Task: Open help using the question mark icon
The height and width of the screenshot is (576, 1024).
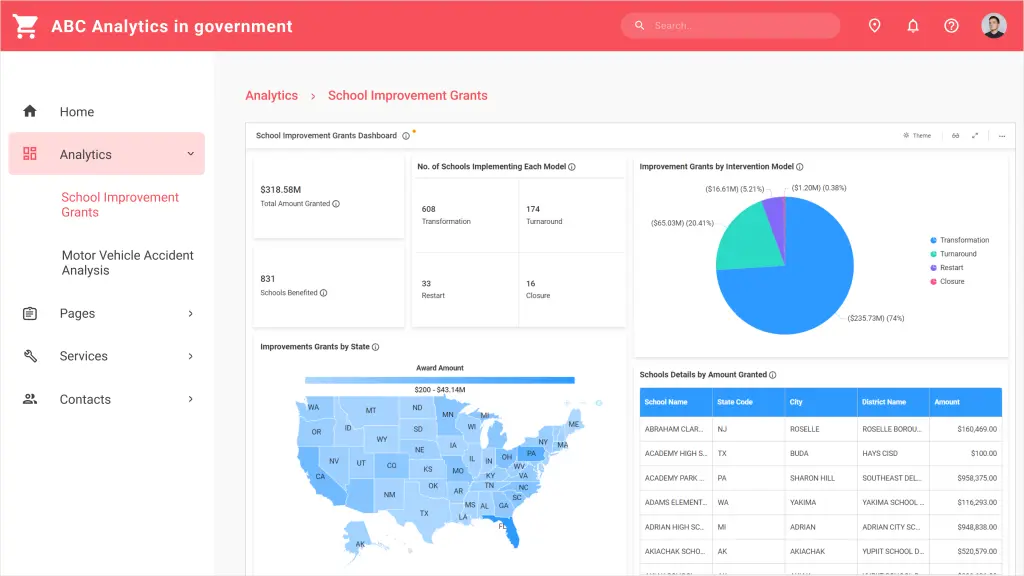Action: pos(951,25)
